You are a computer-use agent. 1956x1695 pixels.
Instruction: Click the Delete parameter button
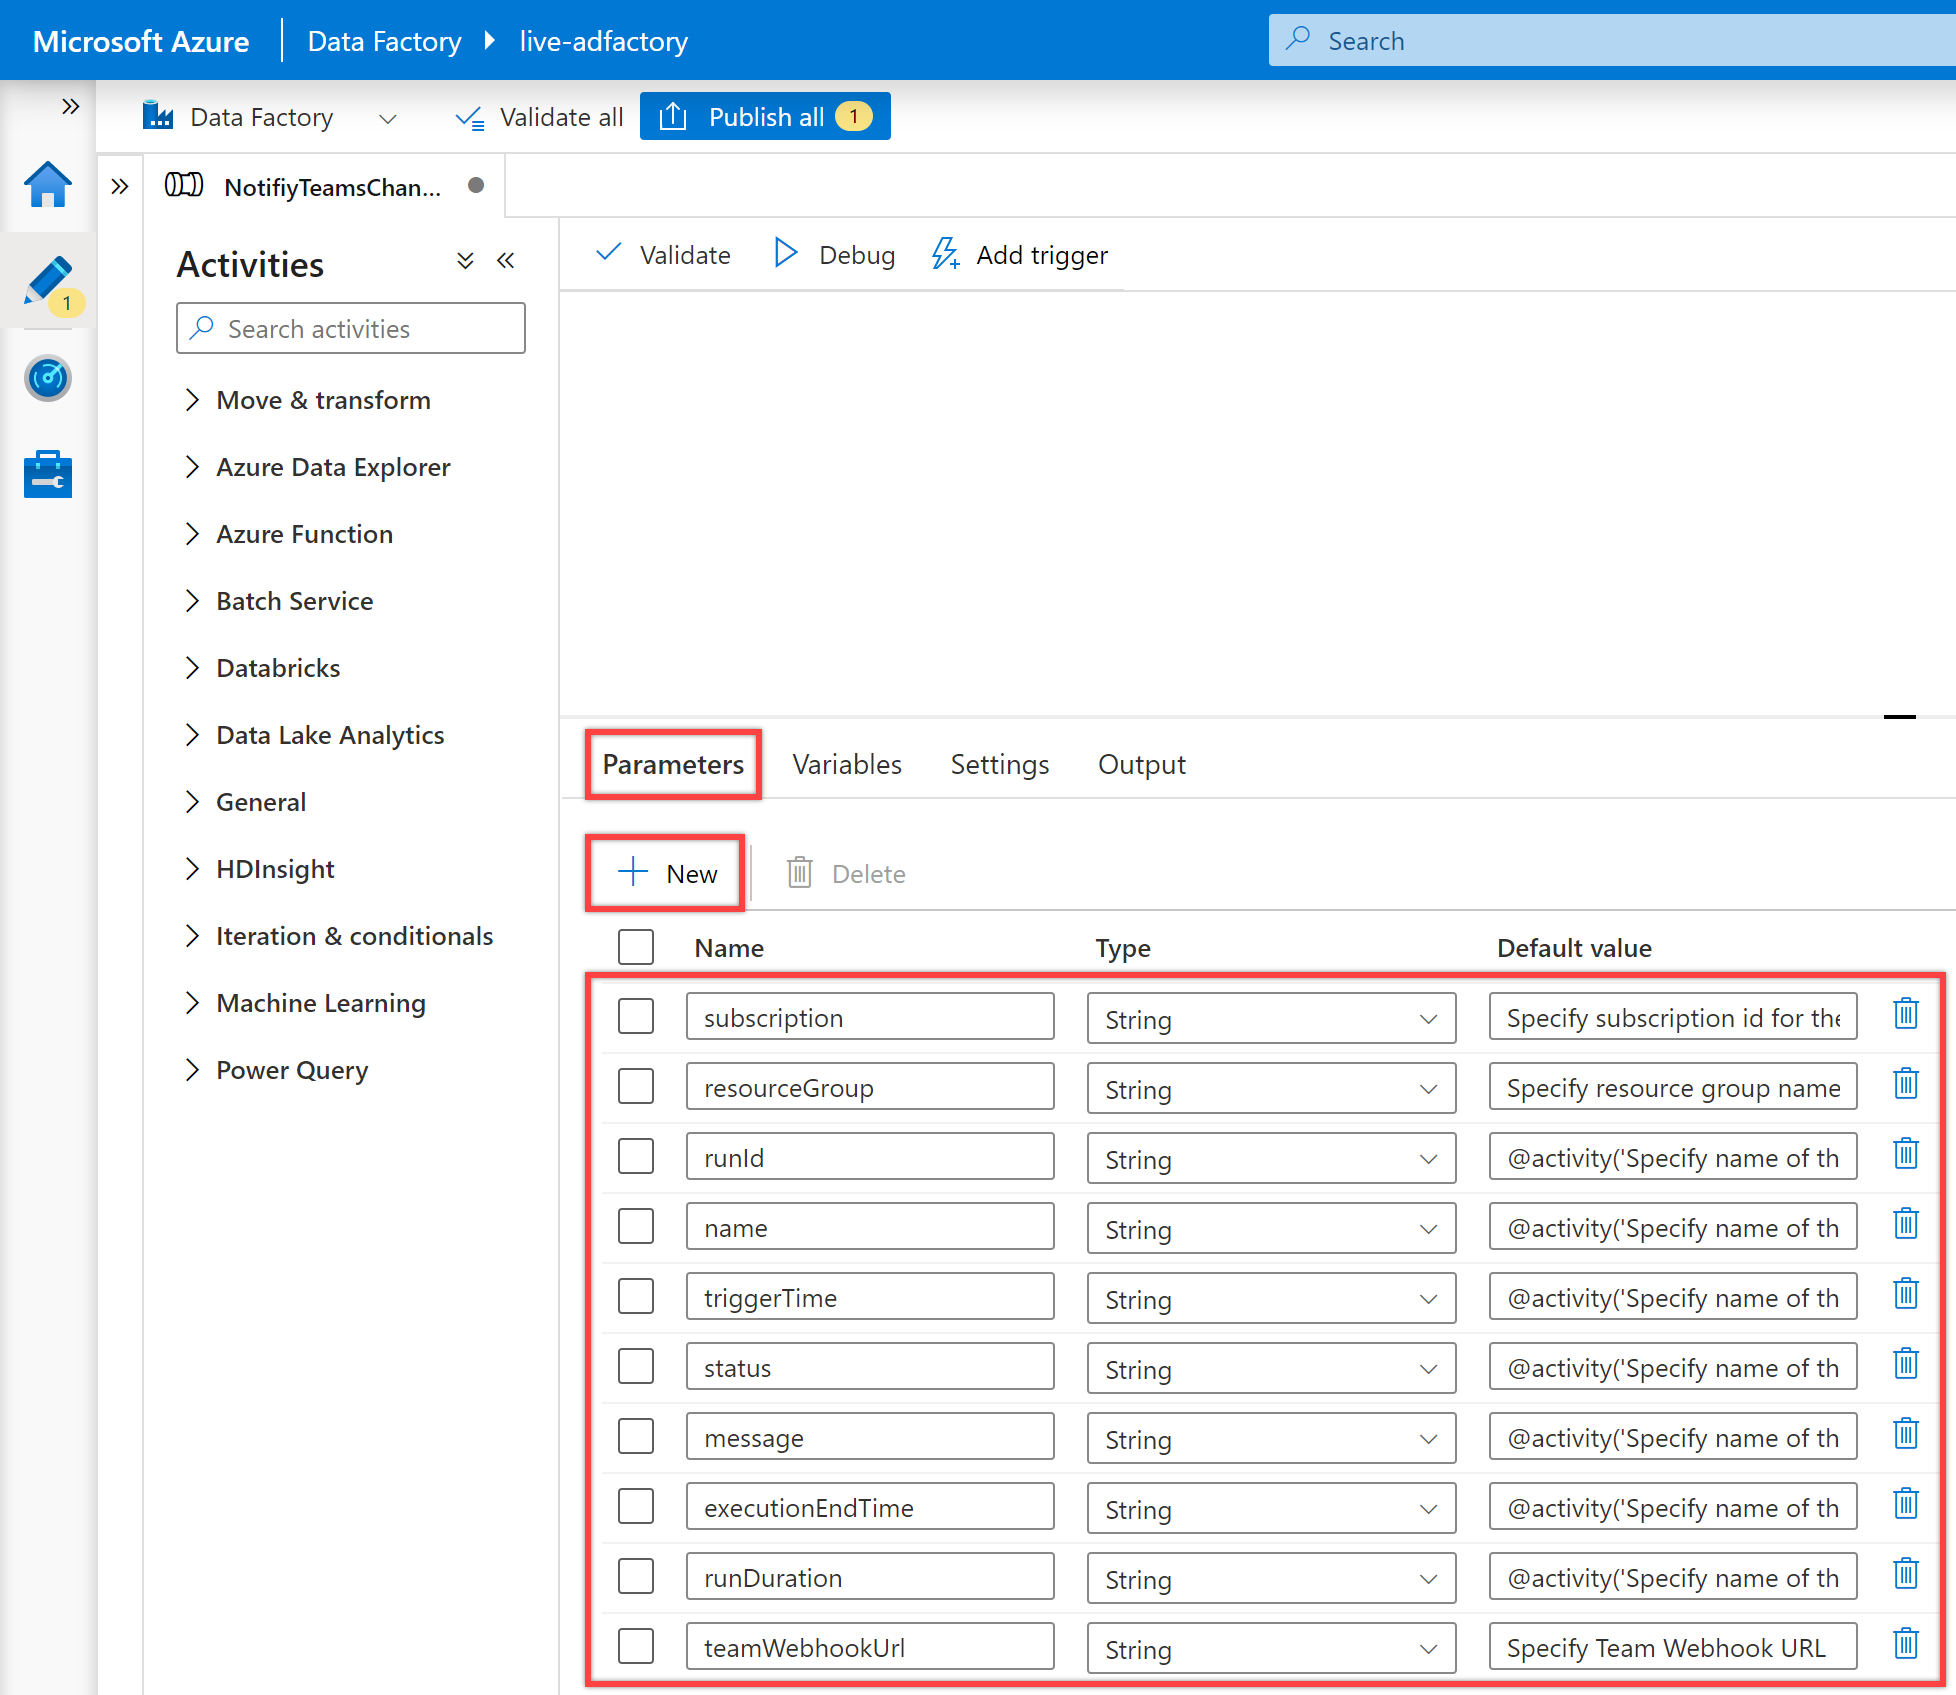pos(848,872)
